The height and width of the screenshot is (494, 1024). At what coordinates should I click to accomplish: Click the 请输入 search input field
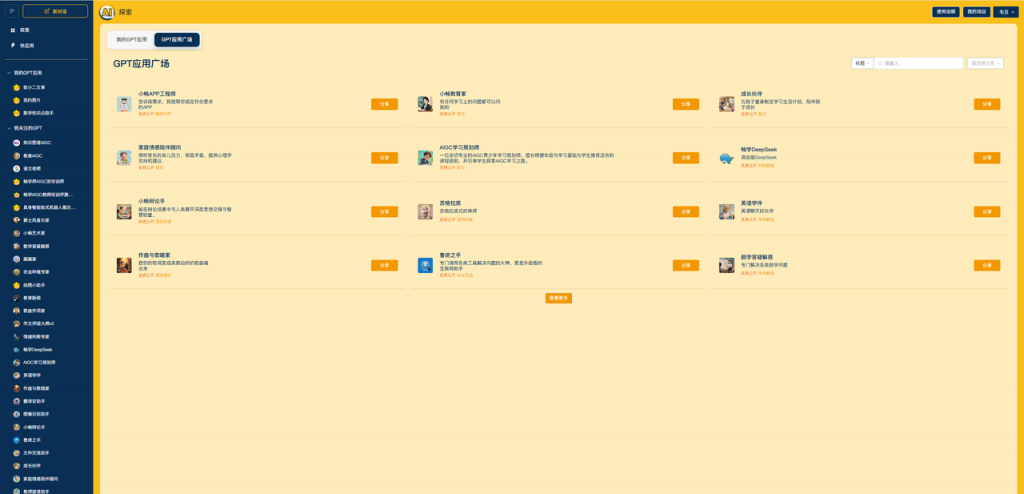(x=918, y=63)
